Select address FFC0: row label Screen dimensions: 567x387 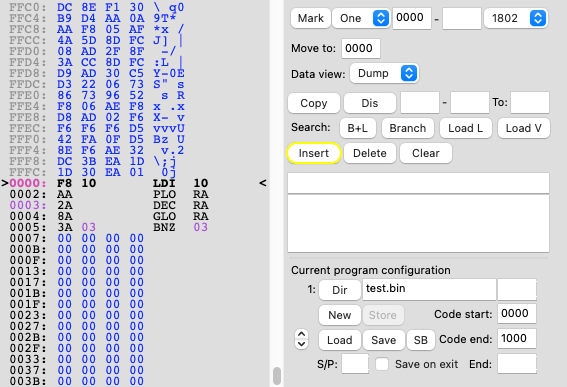click(28, 7)
